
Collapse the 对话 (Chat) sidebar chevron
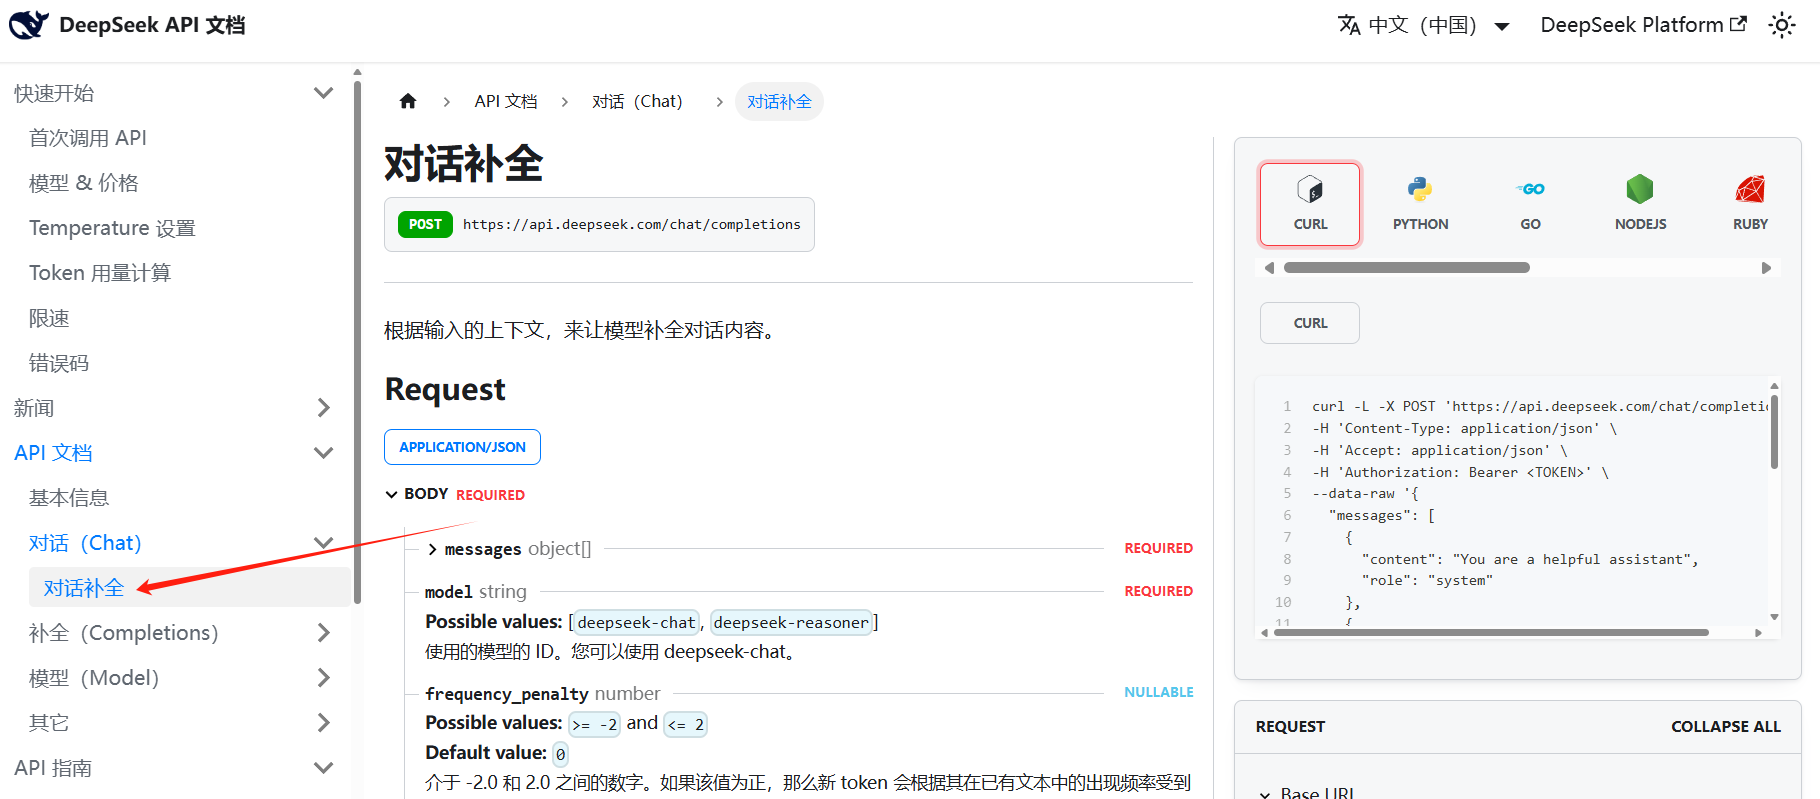323,543
